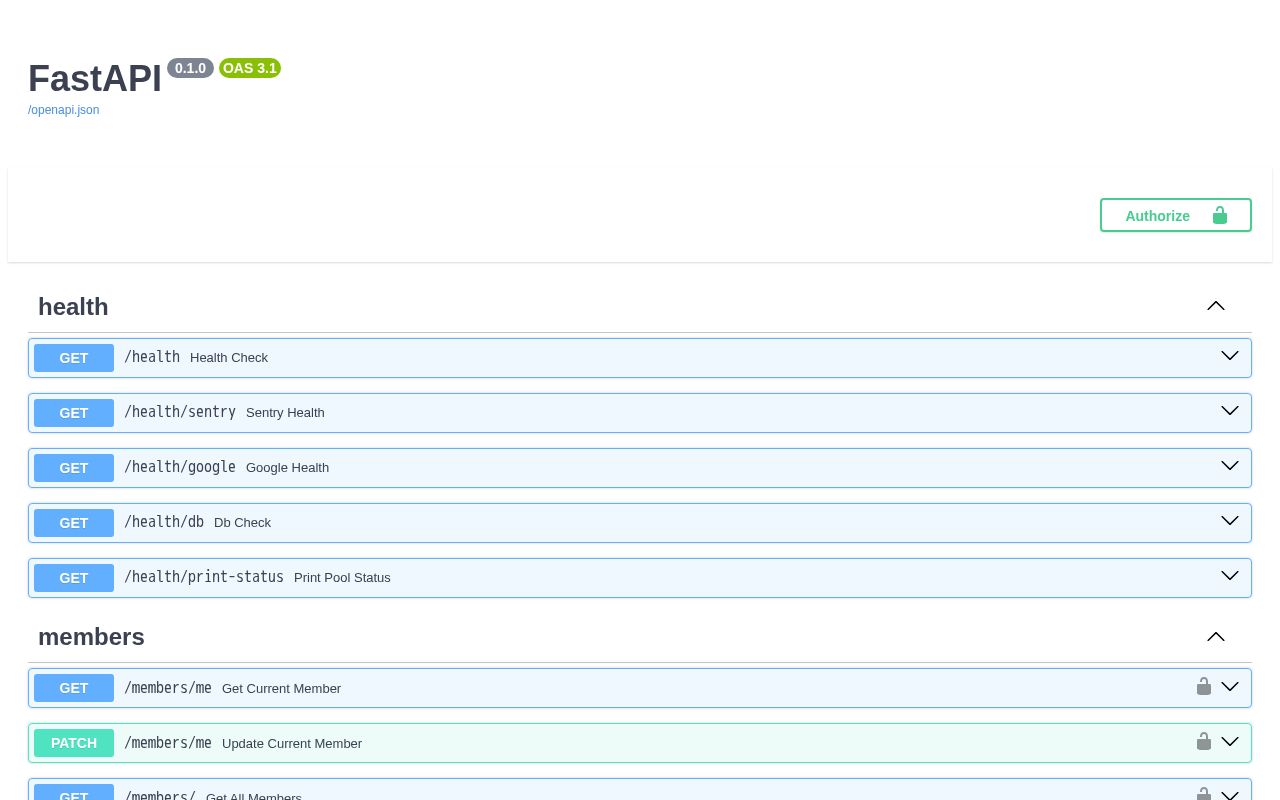The height and width of the screenshot is (800, 1280).
Task: Click the GET badge for Get Current Member
Action: pyautogui.click(x=74, y=688)
